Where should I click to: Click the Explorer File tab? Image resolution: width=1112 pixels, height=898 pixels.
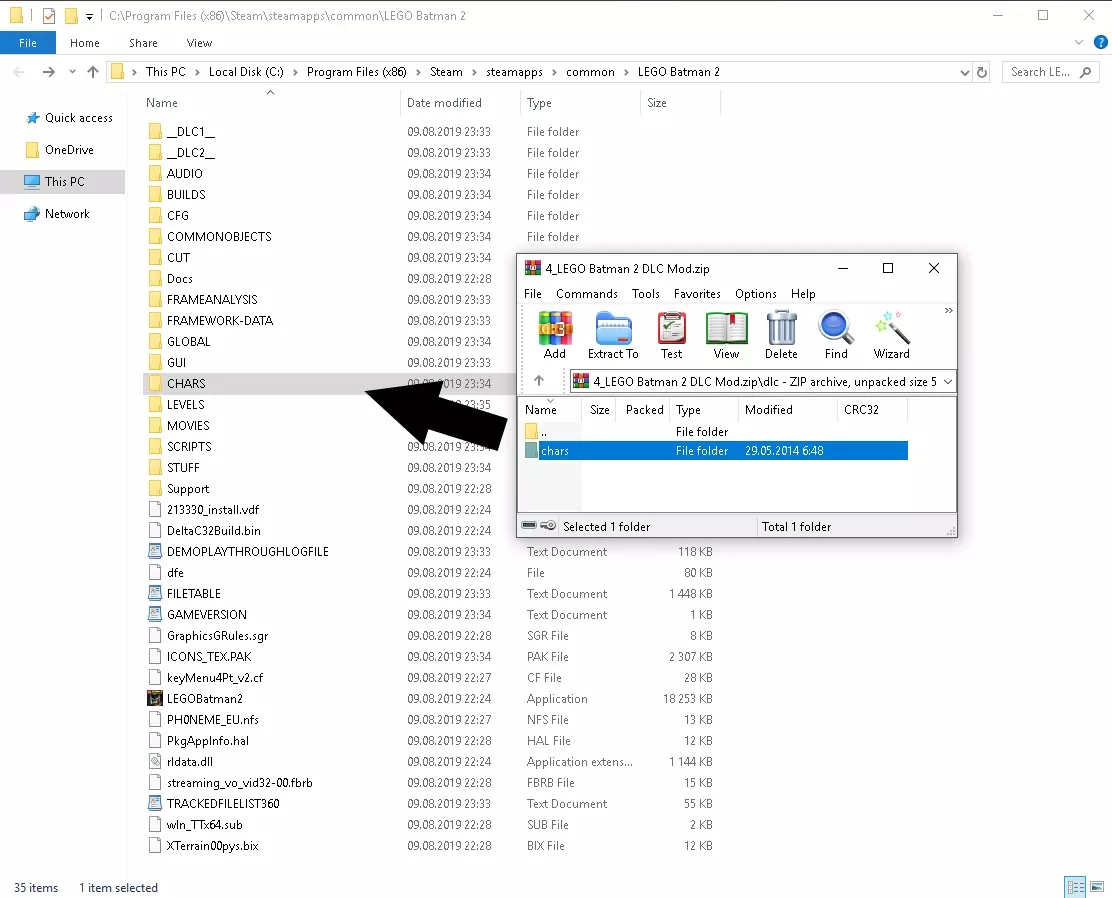click(28, 43)
